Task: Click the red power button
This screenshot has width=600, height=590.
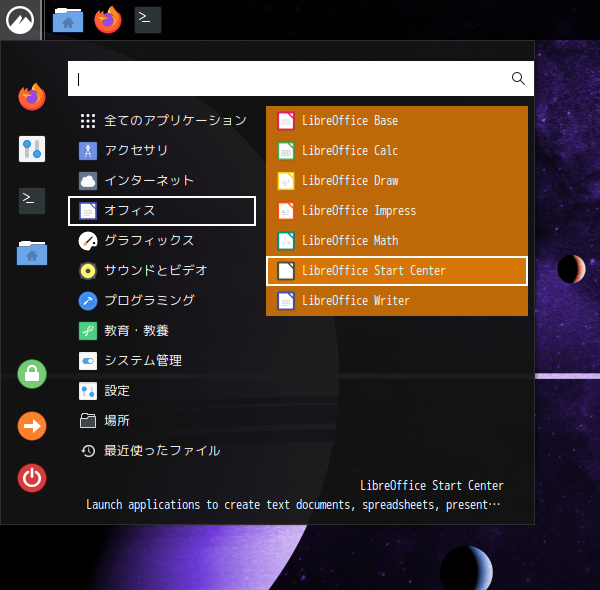Action: pos(32,478)
